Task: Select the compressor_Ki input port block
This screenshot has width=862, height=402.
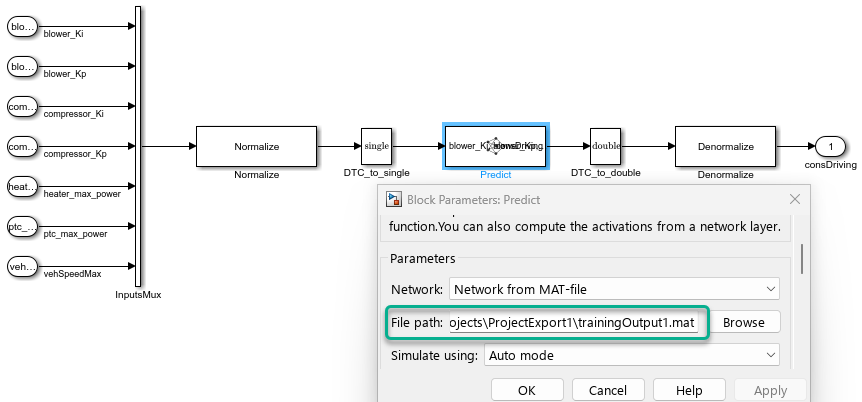Action: click(23, 107)
